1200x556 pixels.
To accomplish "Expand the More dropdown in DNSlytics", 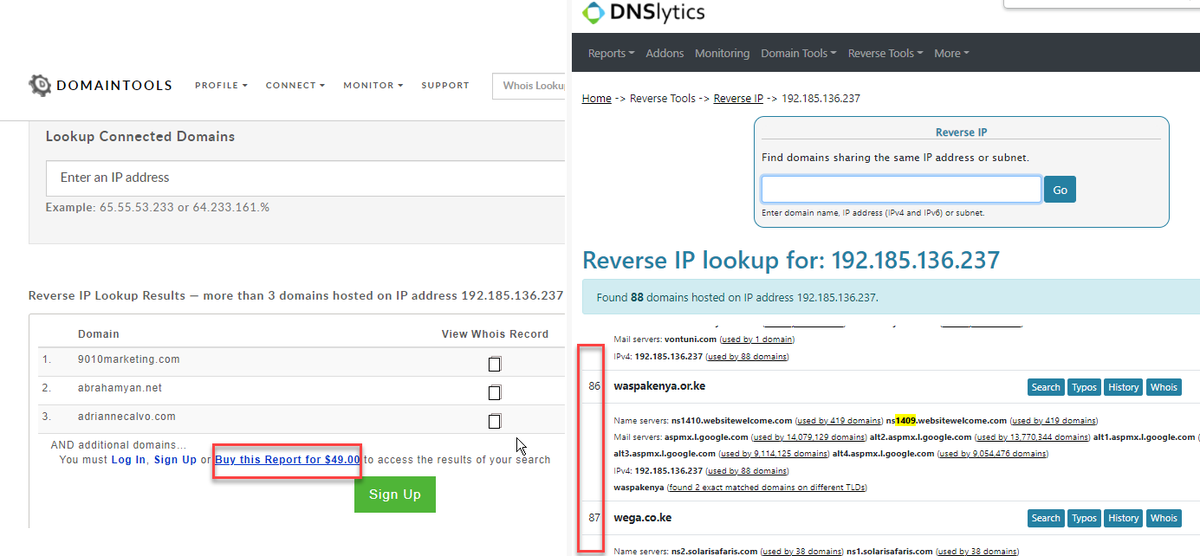I will point(951,54).
